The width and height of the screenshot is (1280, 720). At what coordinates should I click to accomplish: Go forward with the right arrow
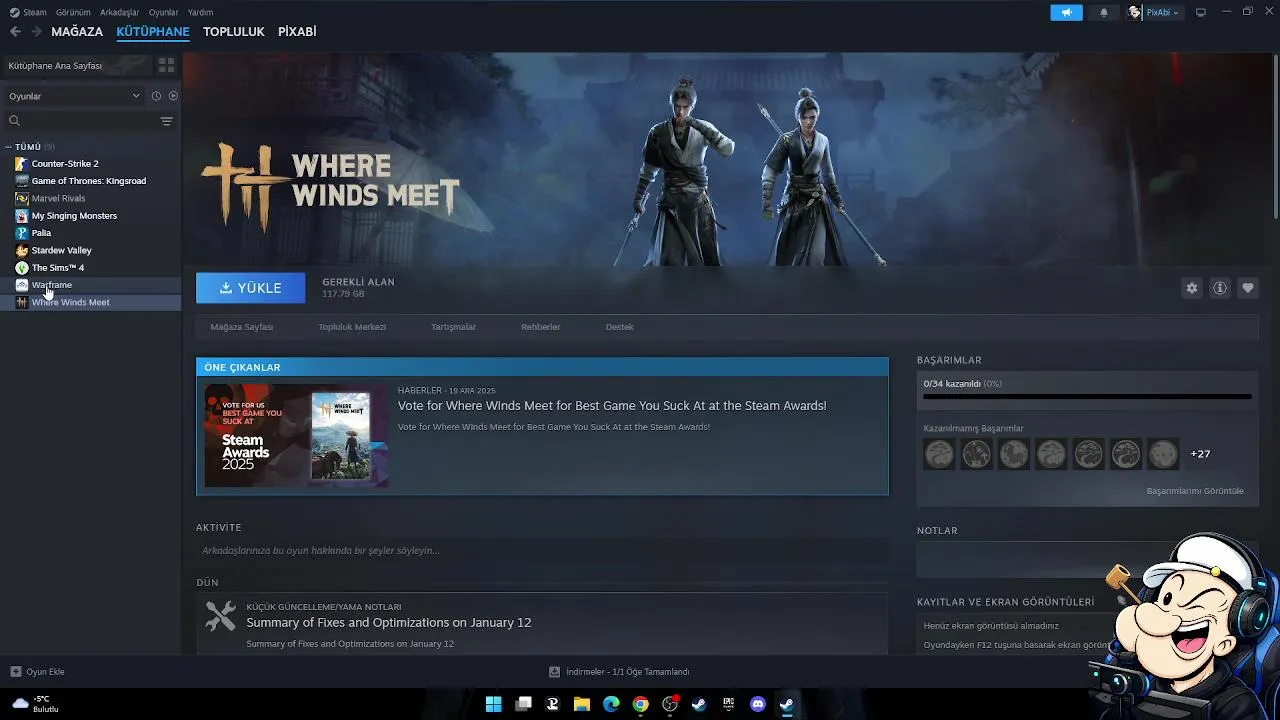(36, 32)
